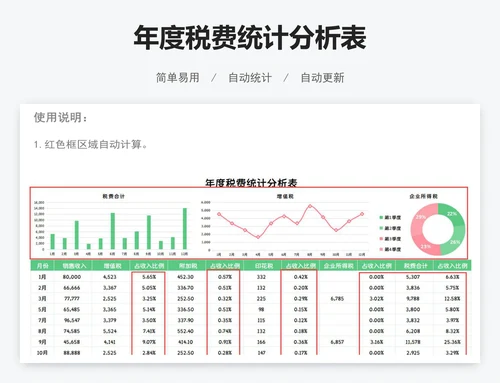Click the sales cell 88,888
This screenshot has width=500, height=383.
[x=72, y=353]
